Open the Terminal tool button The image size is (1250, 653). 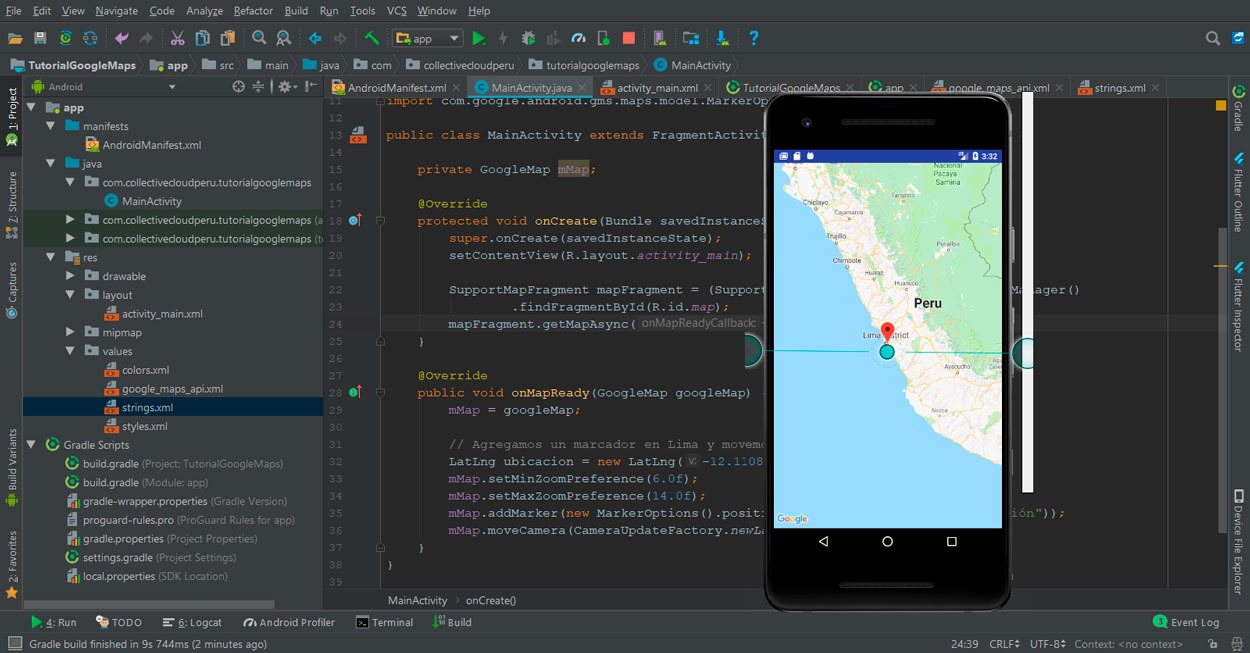click(384, 622)
